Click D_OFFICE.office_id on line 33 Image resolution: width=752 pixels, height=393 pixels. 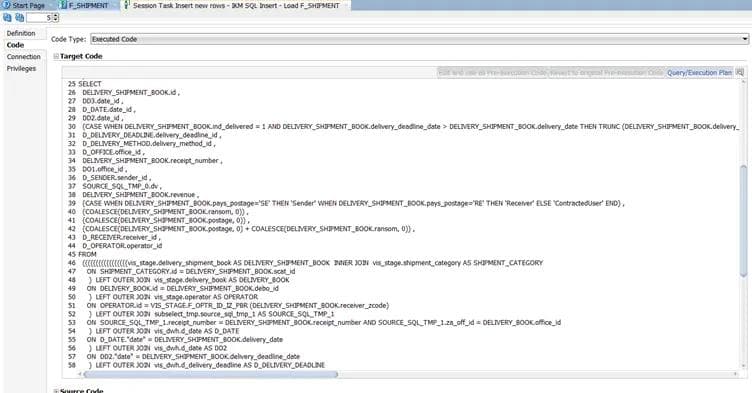[113, 152]
